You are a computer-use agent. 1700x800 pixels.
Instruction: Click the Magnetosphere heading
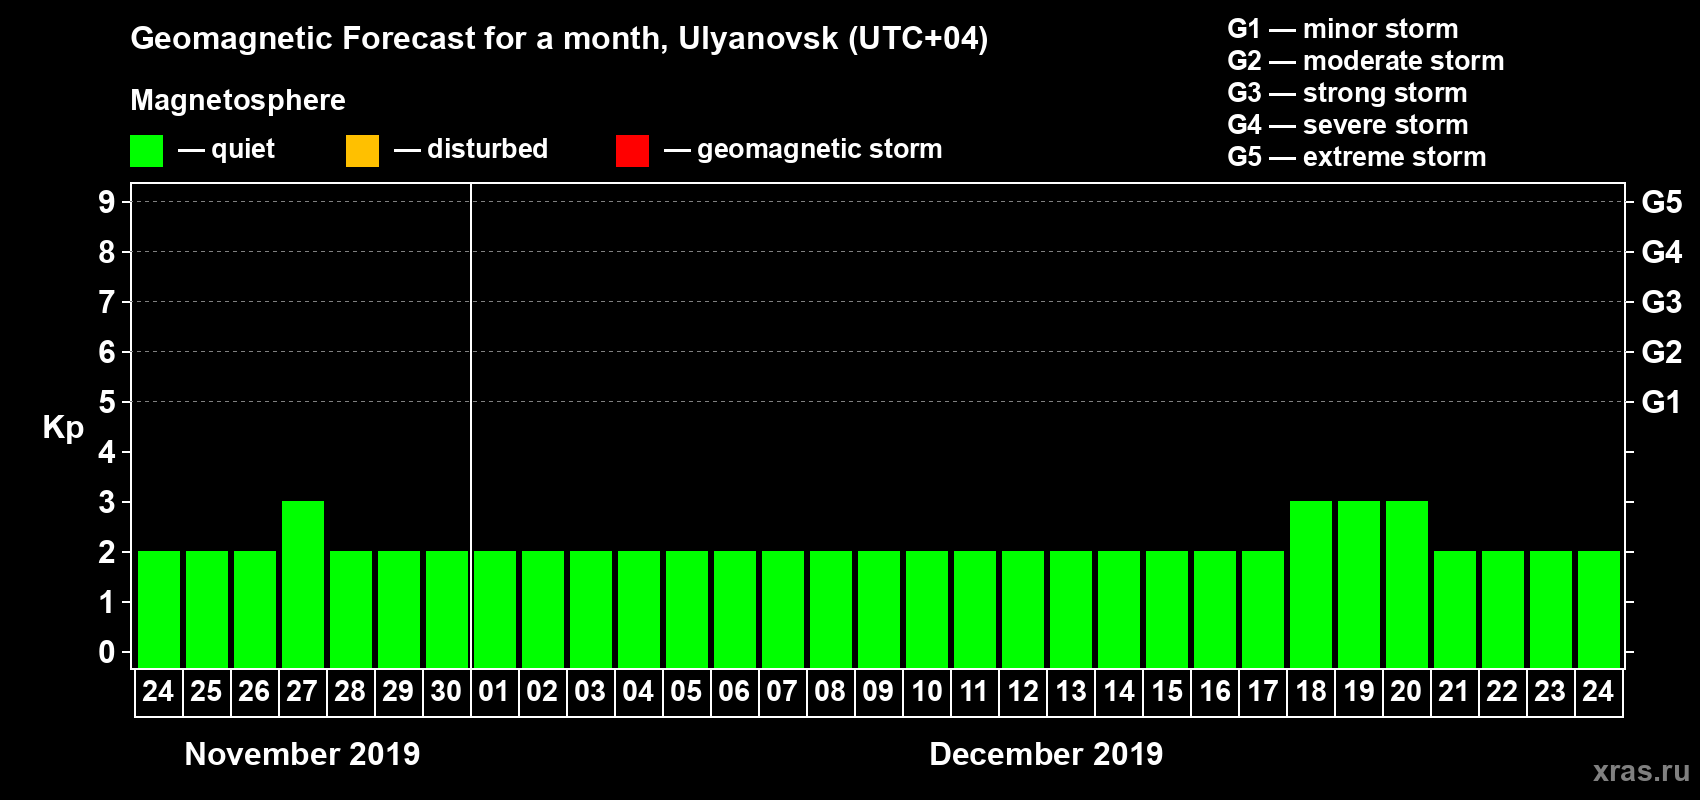[238, 100]
